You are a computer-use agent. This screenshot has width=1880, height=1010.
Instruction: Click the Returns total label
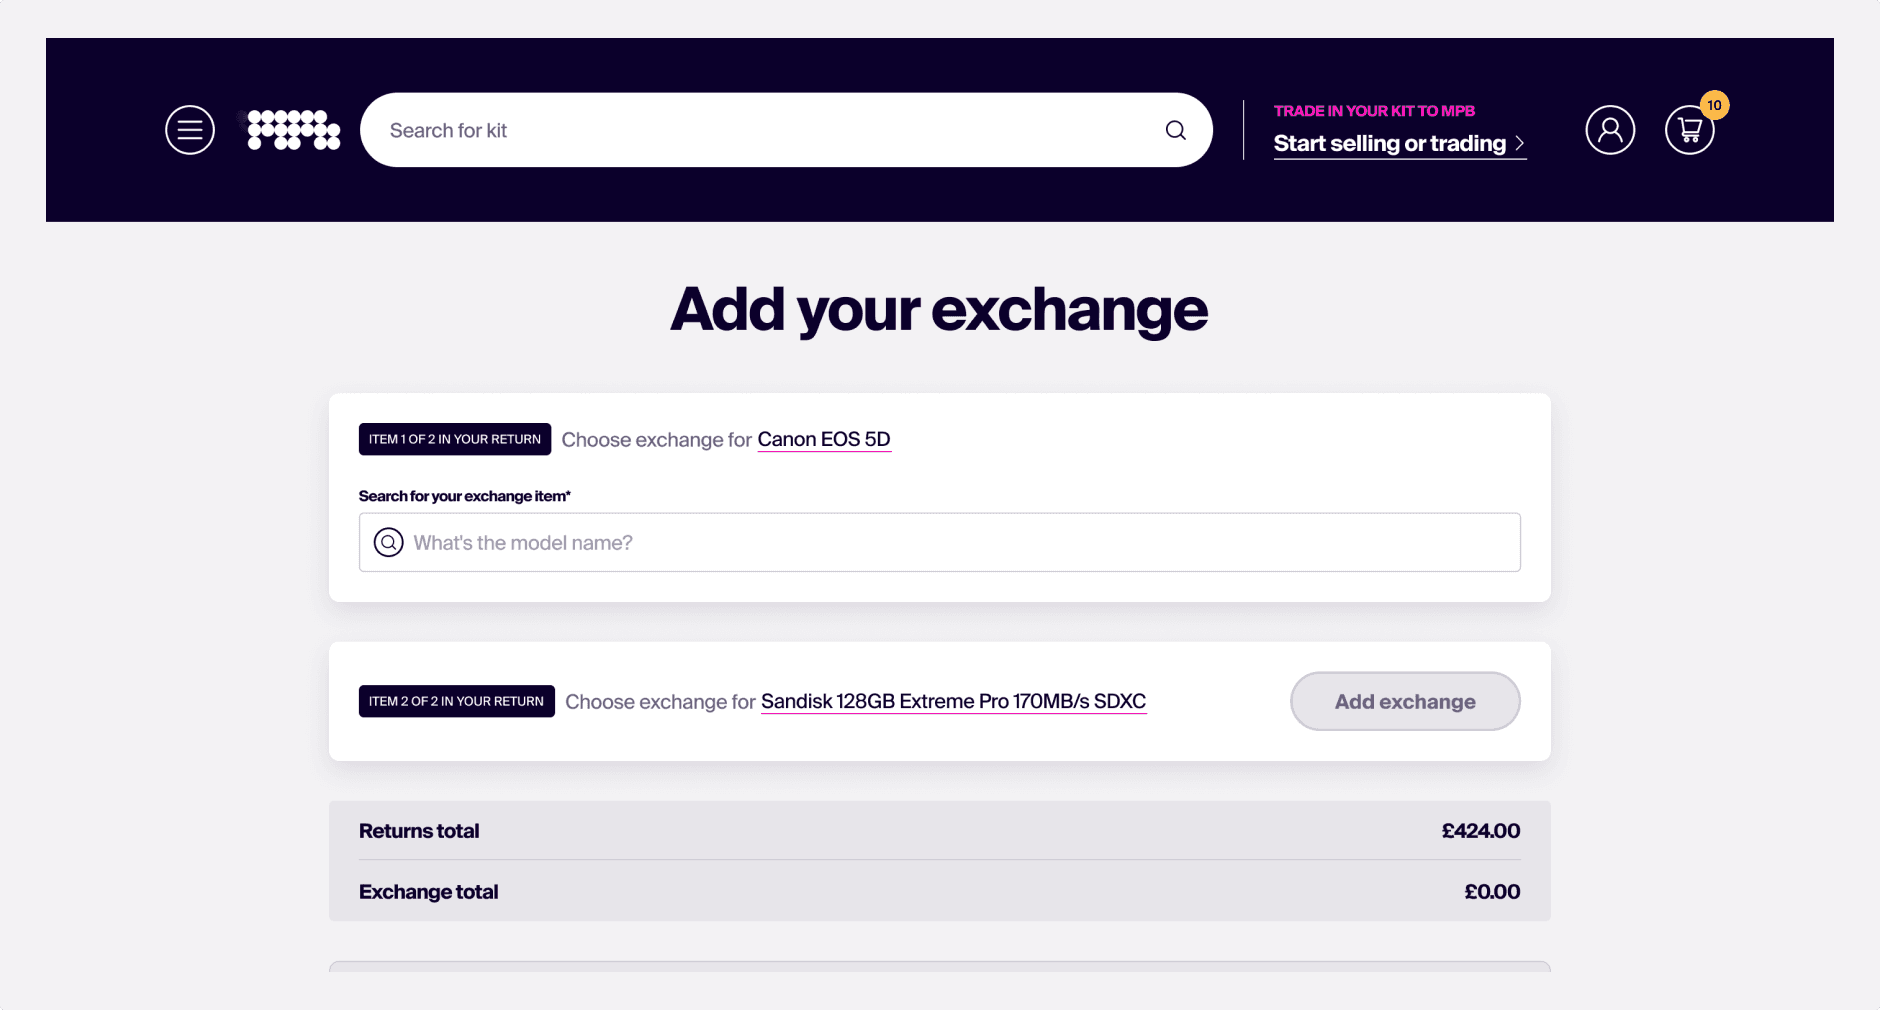(x=419, y=831)
